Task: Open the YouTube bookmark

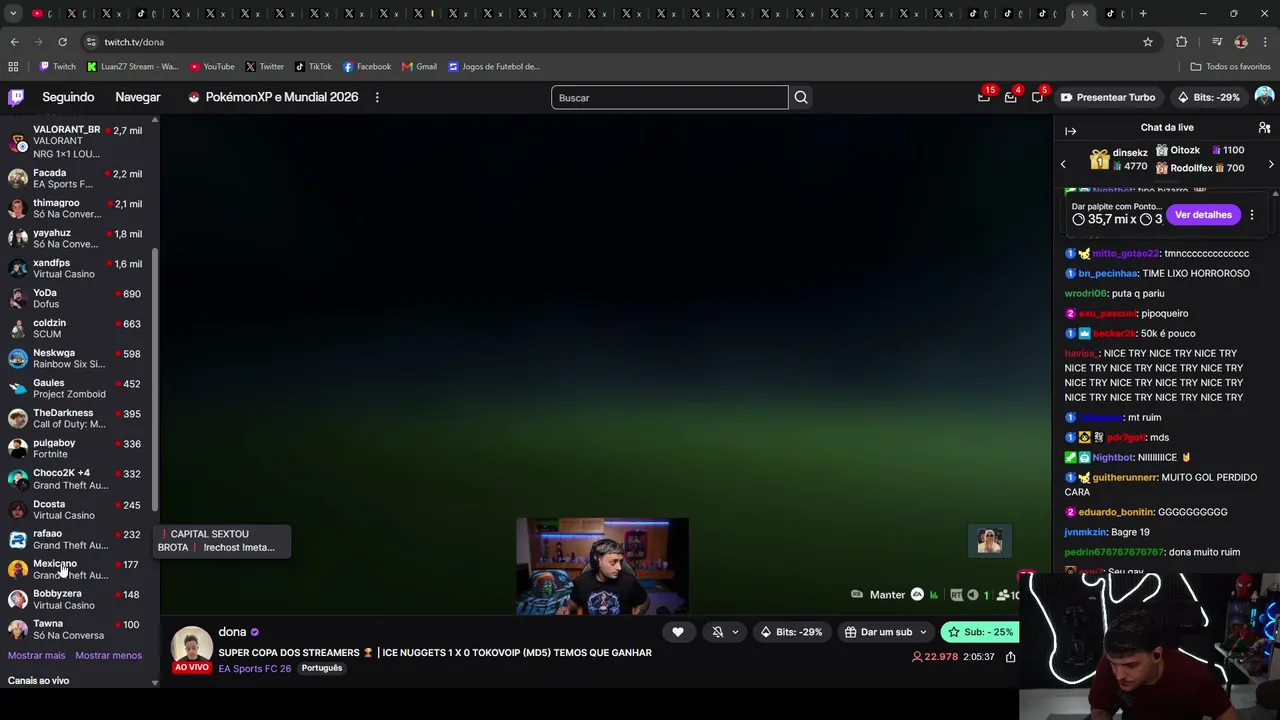Action: tap(212, 67)
